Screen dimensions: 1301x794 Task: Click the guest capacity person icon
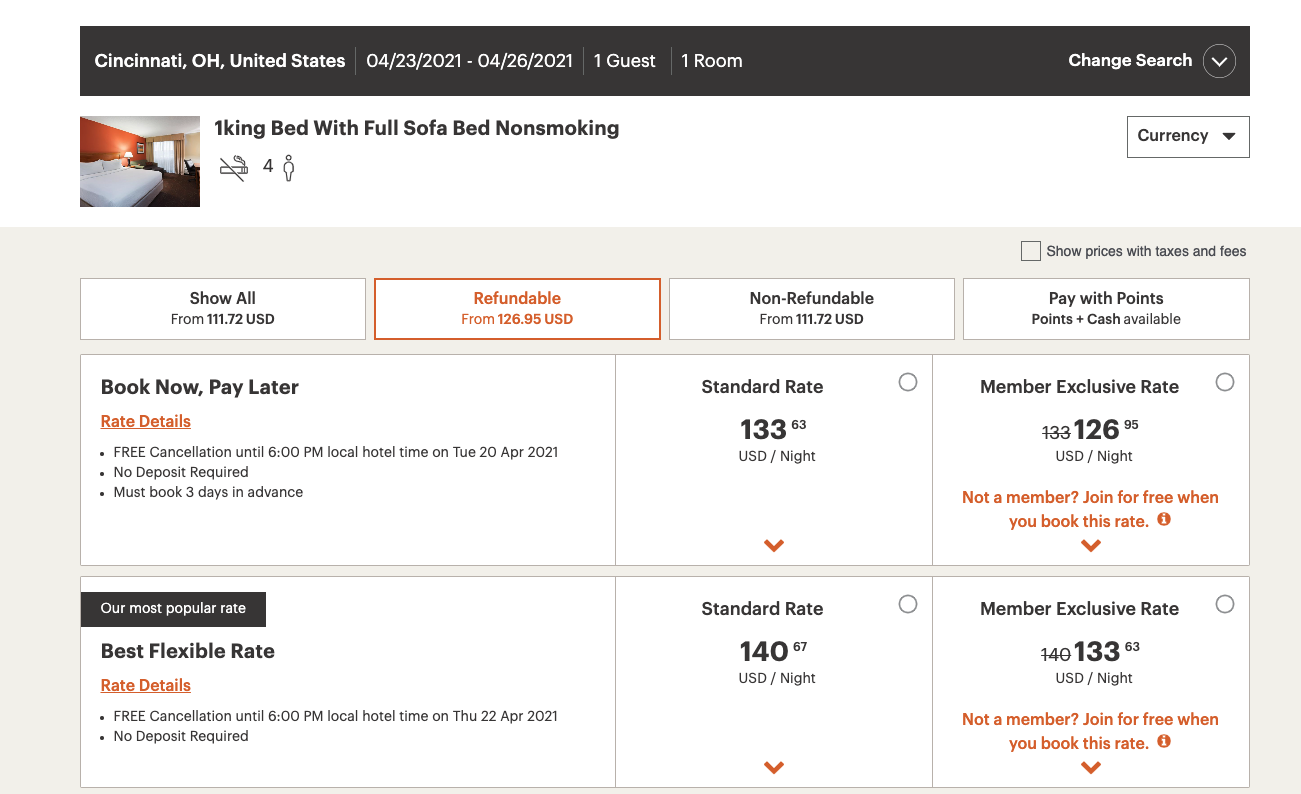click(x=288, y=167)
